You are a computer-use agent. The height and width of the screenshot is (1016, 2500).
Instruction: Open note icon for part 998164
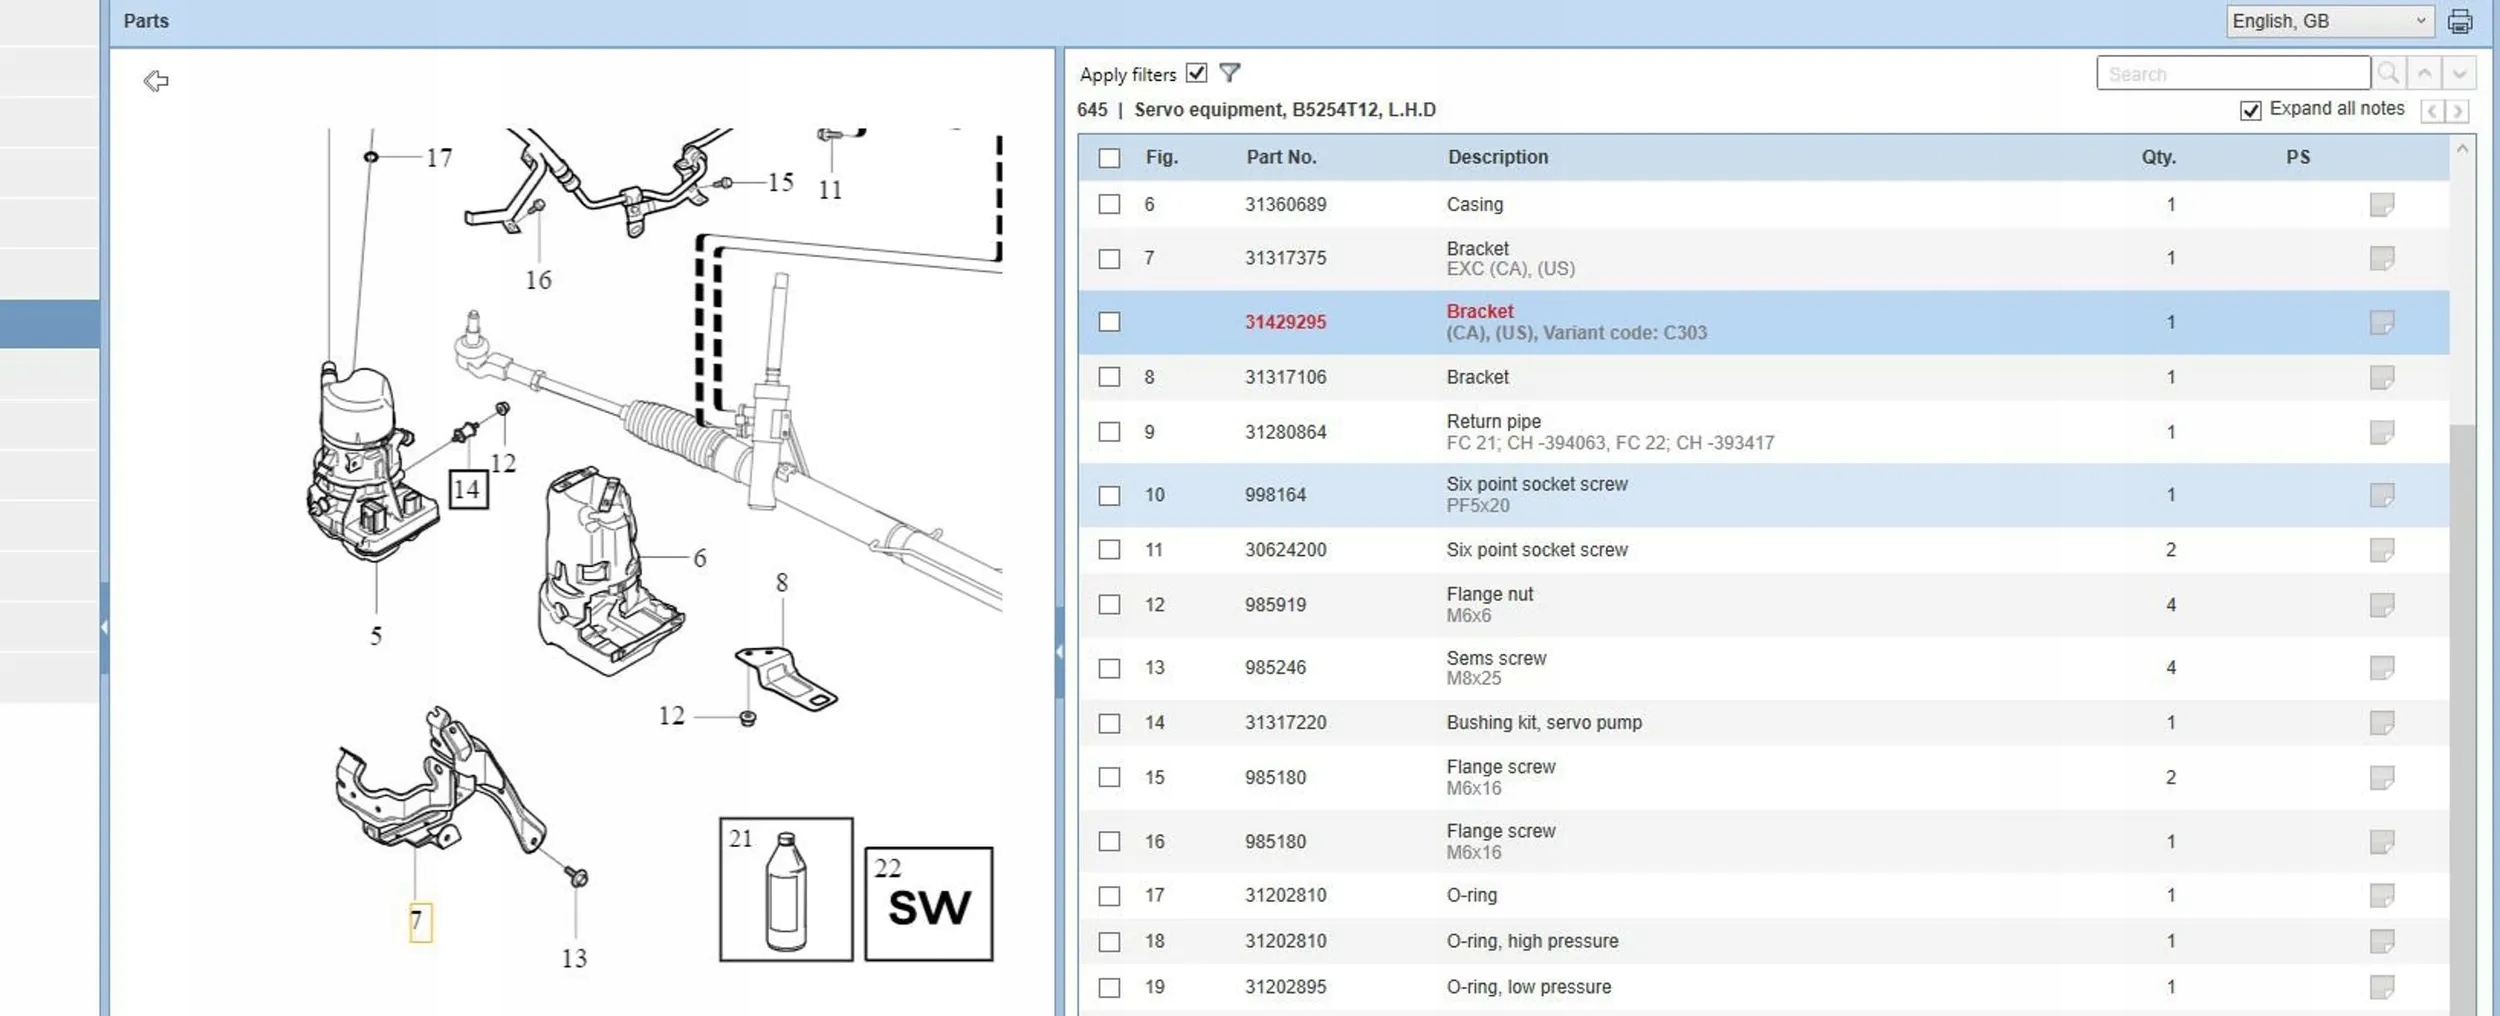click(x=2382, y=495)
